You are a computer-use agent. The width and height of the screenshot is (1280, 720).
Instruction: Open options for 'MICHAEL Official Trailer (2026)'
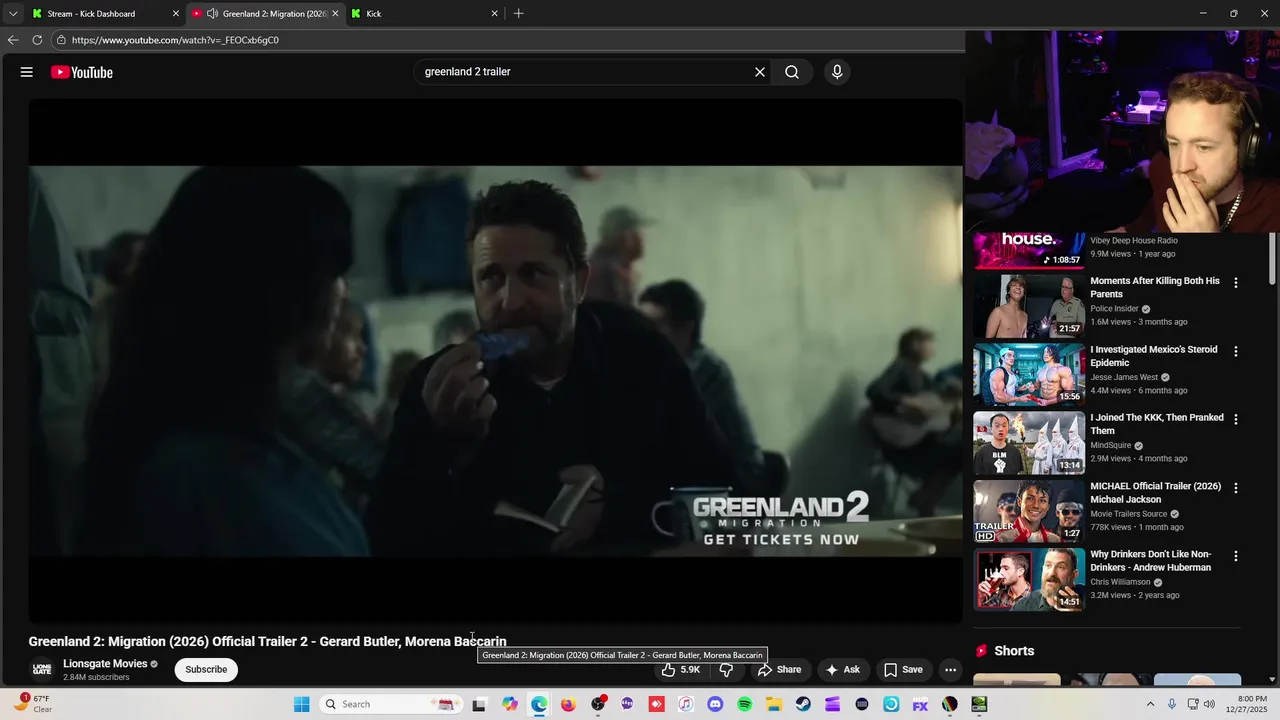click(x=1236, y=488)
